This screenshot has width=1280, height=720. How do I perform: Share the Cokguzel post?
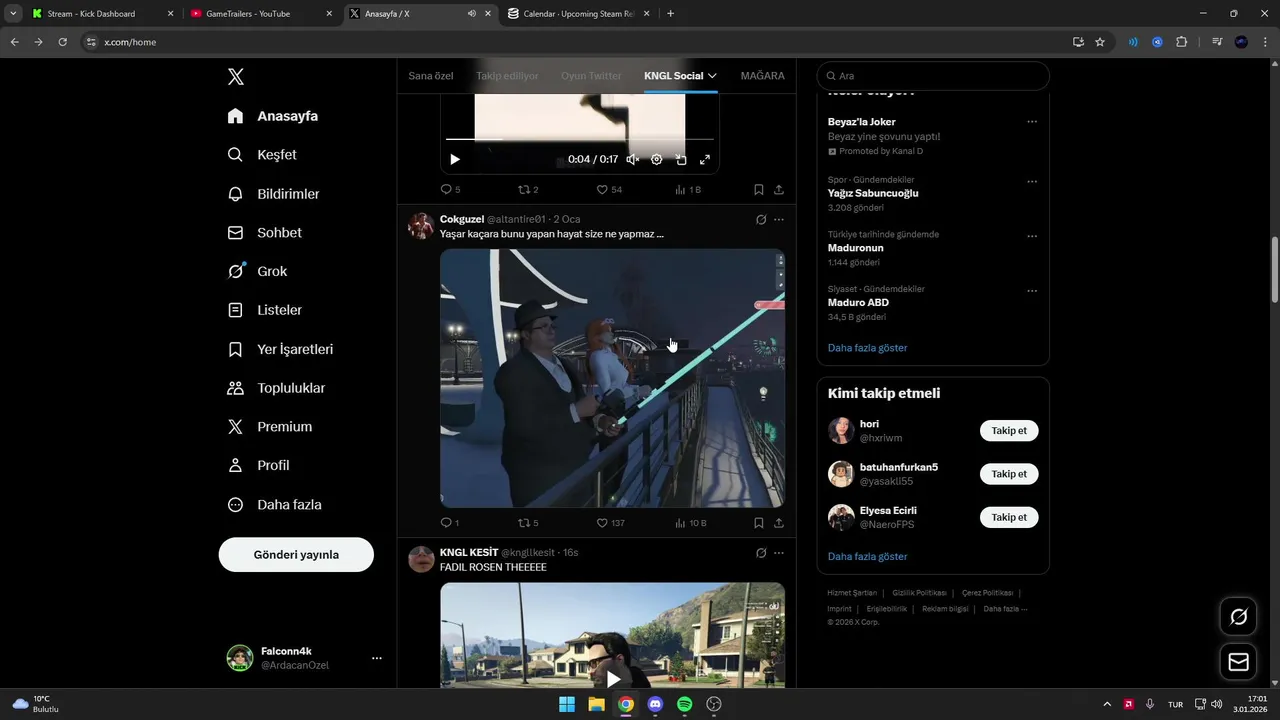coord(779,523)
